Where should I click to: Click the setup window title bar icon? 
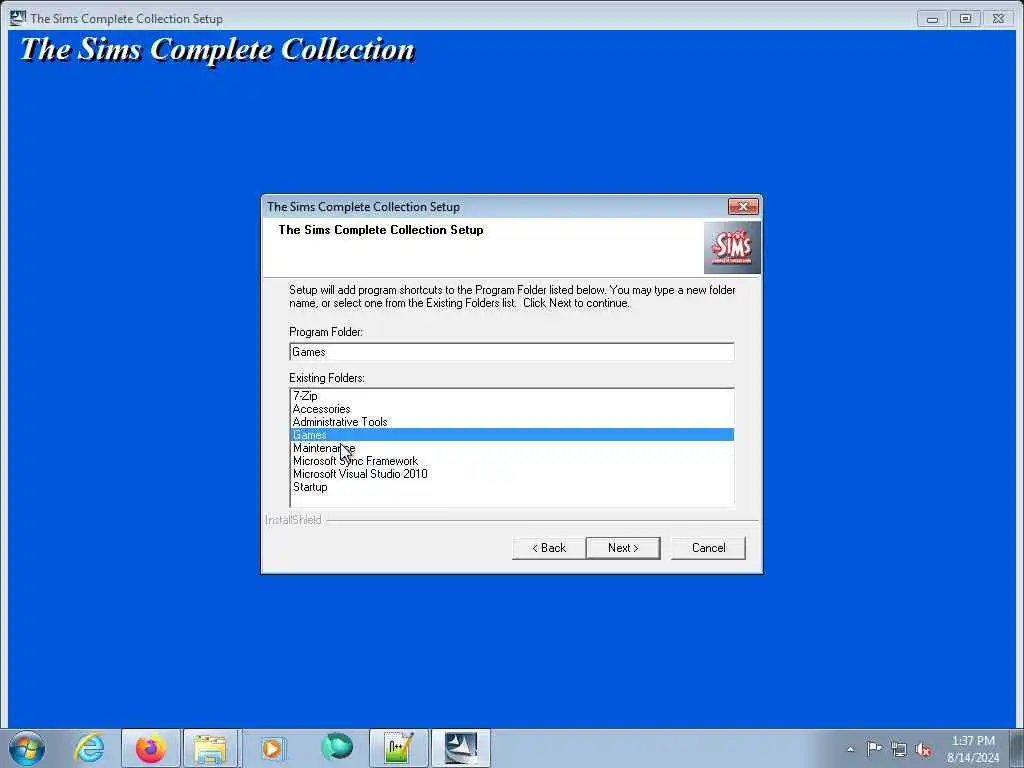tap(18, 18)
